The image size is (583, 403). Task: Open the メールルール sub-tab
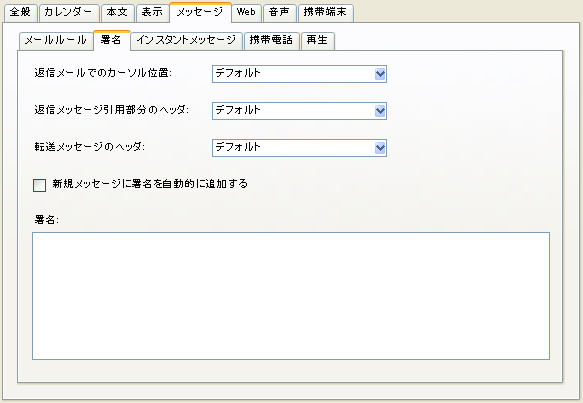[x=55, y=41]
